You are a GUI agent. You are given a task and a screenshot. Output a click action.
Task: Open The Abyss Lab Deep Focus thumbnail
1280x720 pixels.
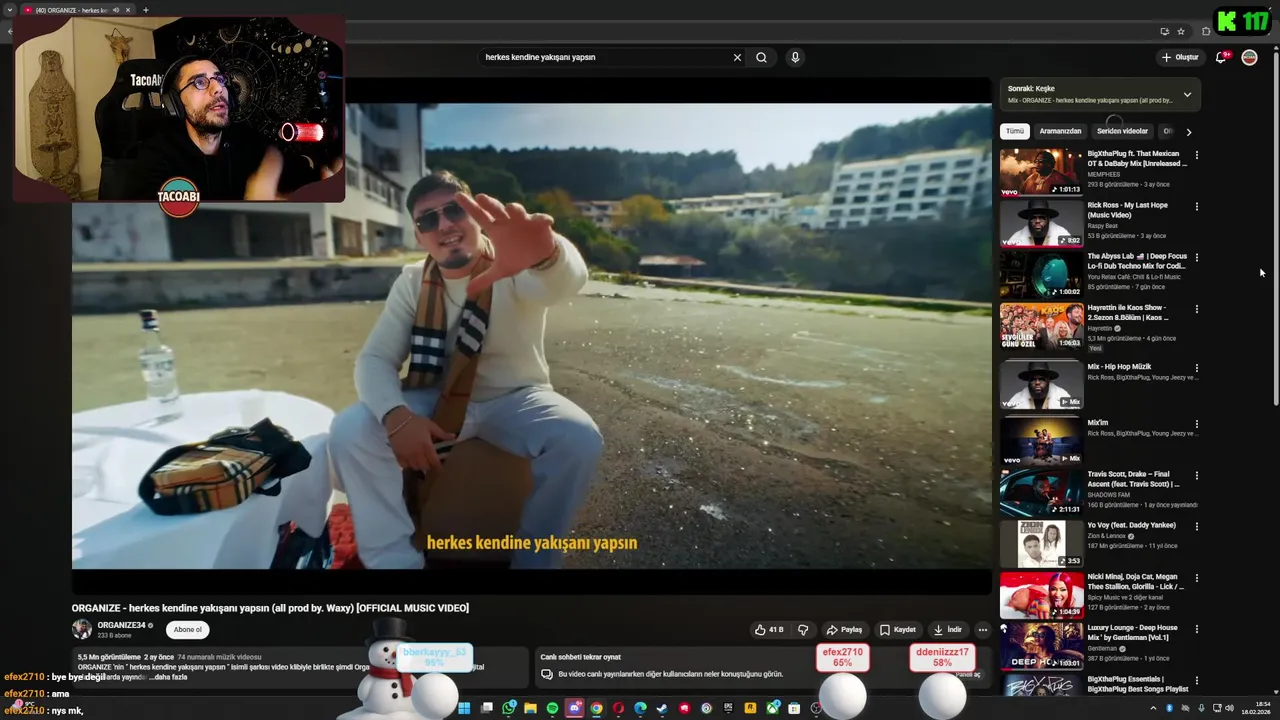[1041, 274]
